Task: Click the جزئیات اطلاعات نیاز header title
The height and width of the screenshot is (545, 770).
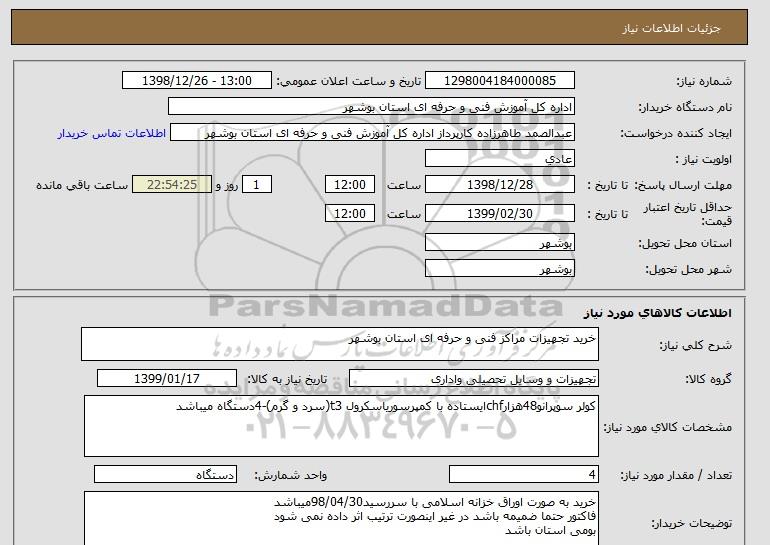Action: pyautogui.click(x=671, y=28)
